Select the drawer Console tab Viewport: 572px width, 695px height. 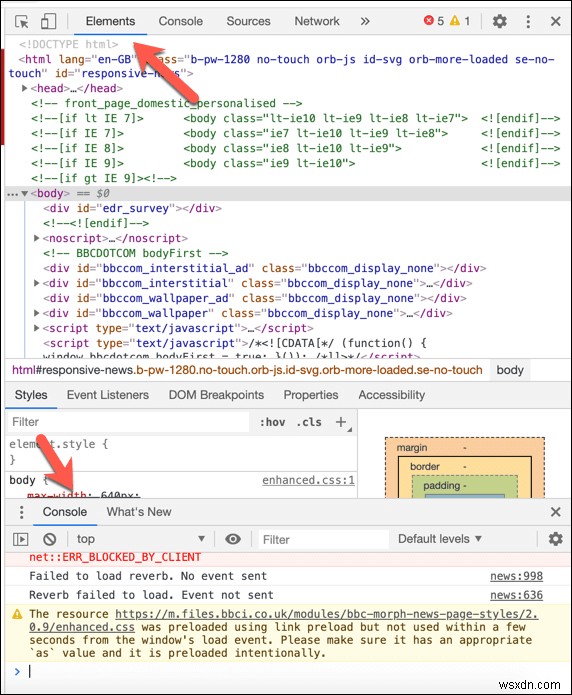tap(65, 512)
